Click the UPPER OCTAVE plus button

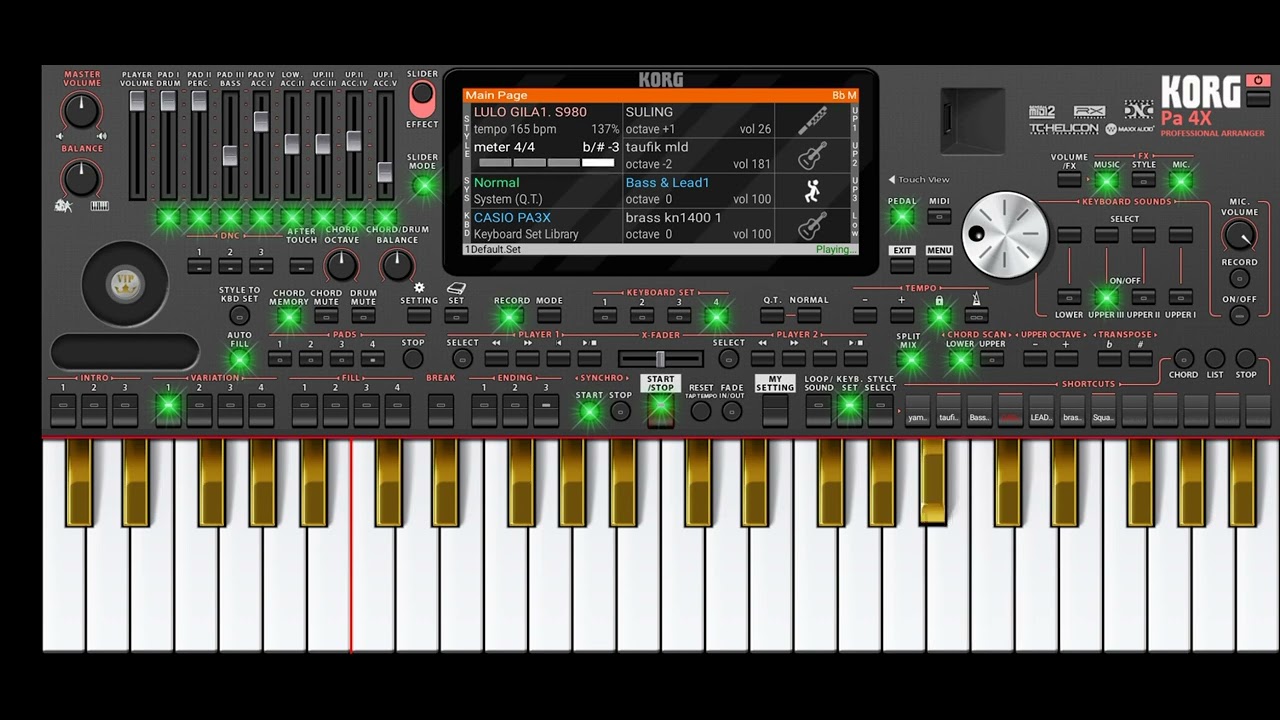(1066, 358)
